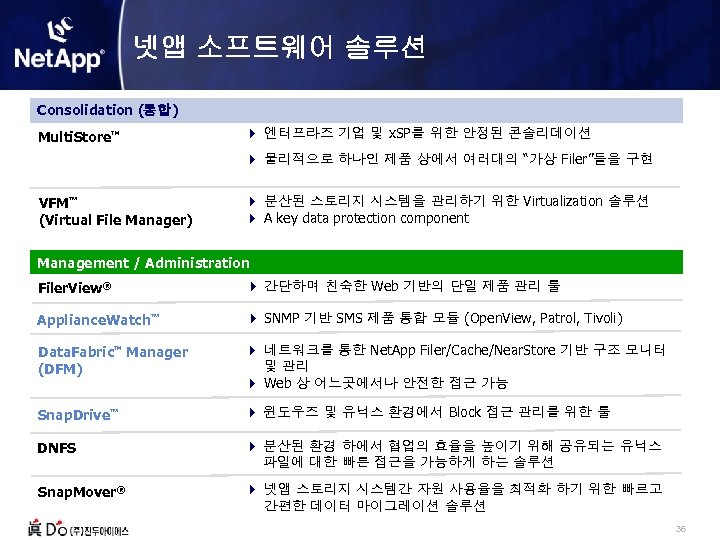Select the DNFS product name
The image size is (720, 540).
[57, 448]
